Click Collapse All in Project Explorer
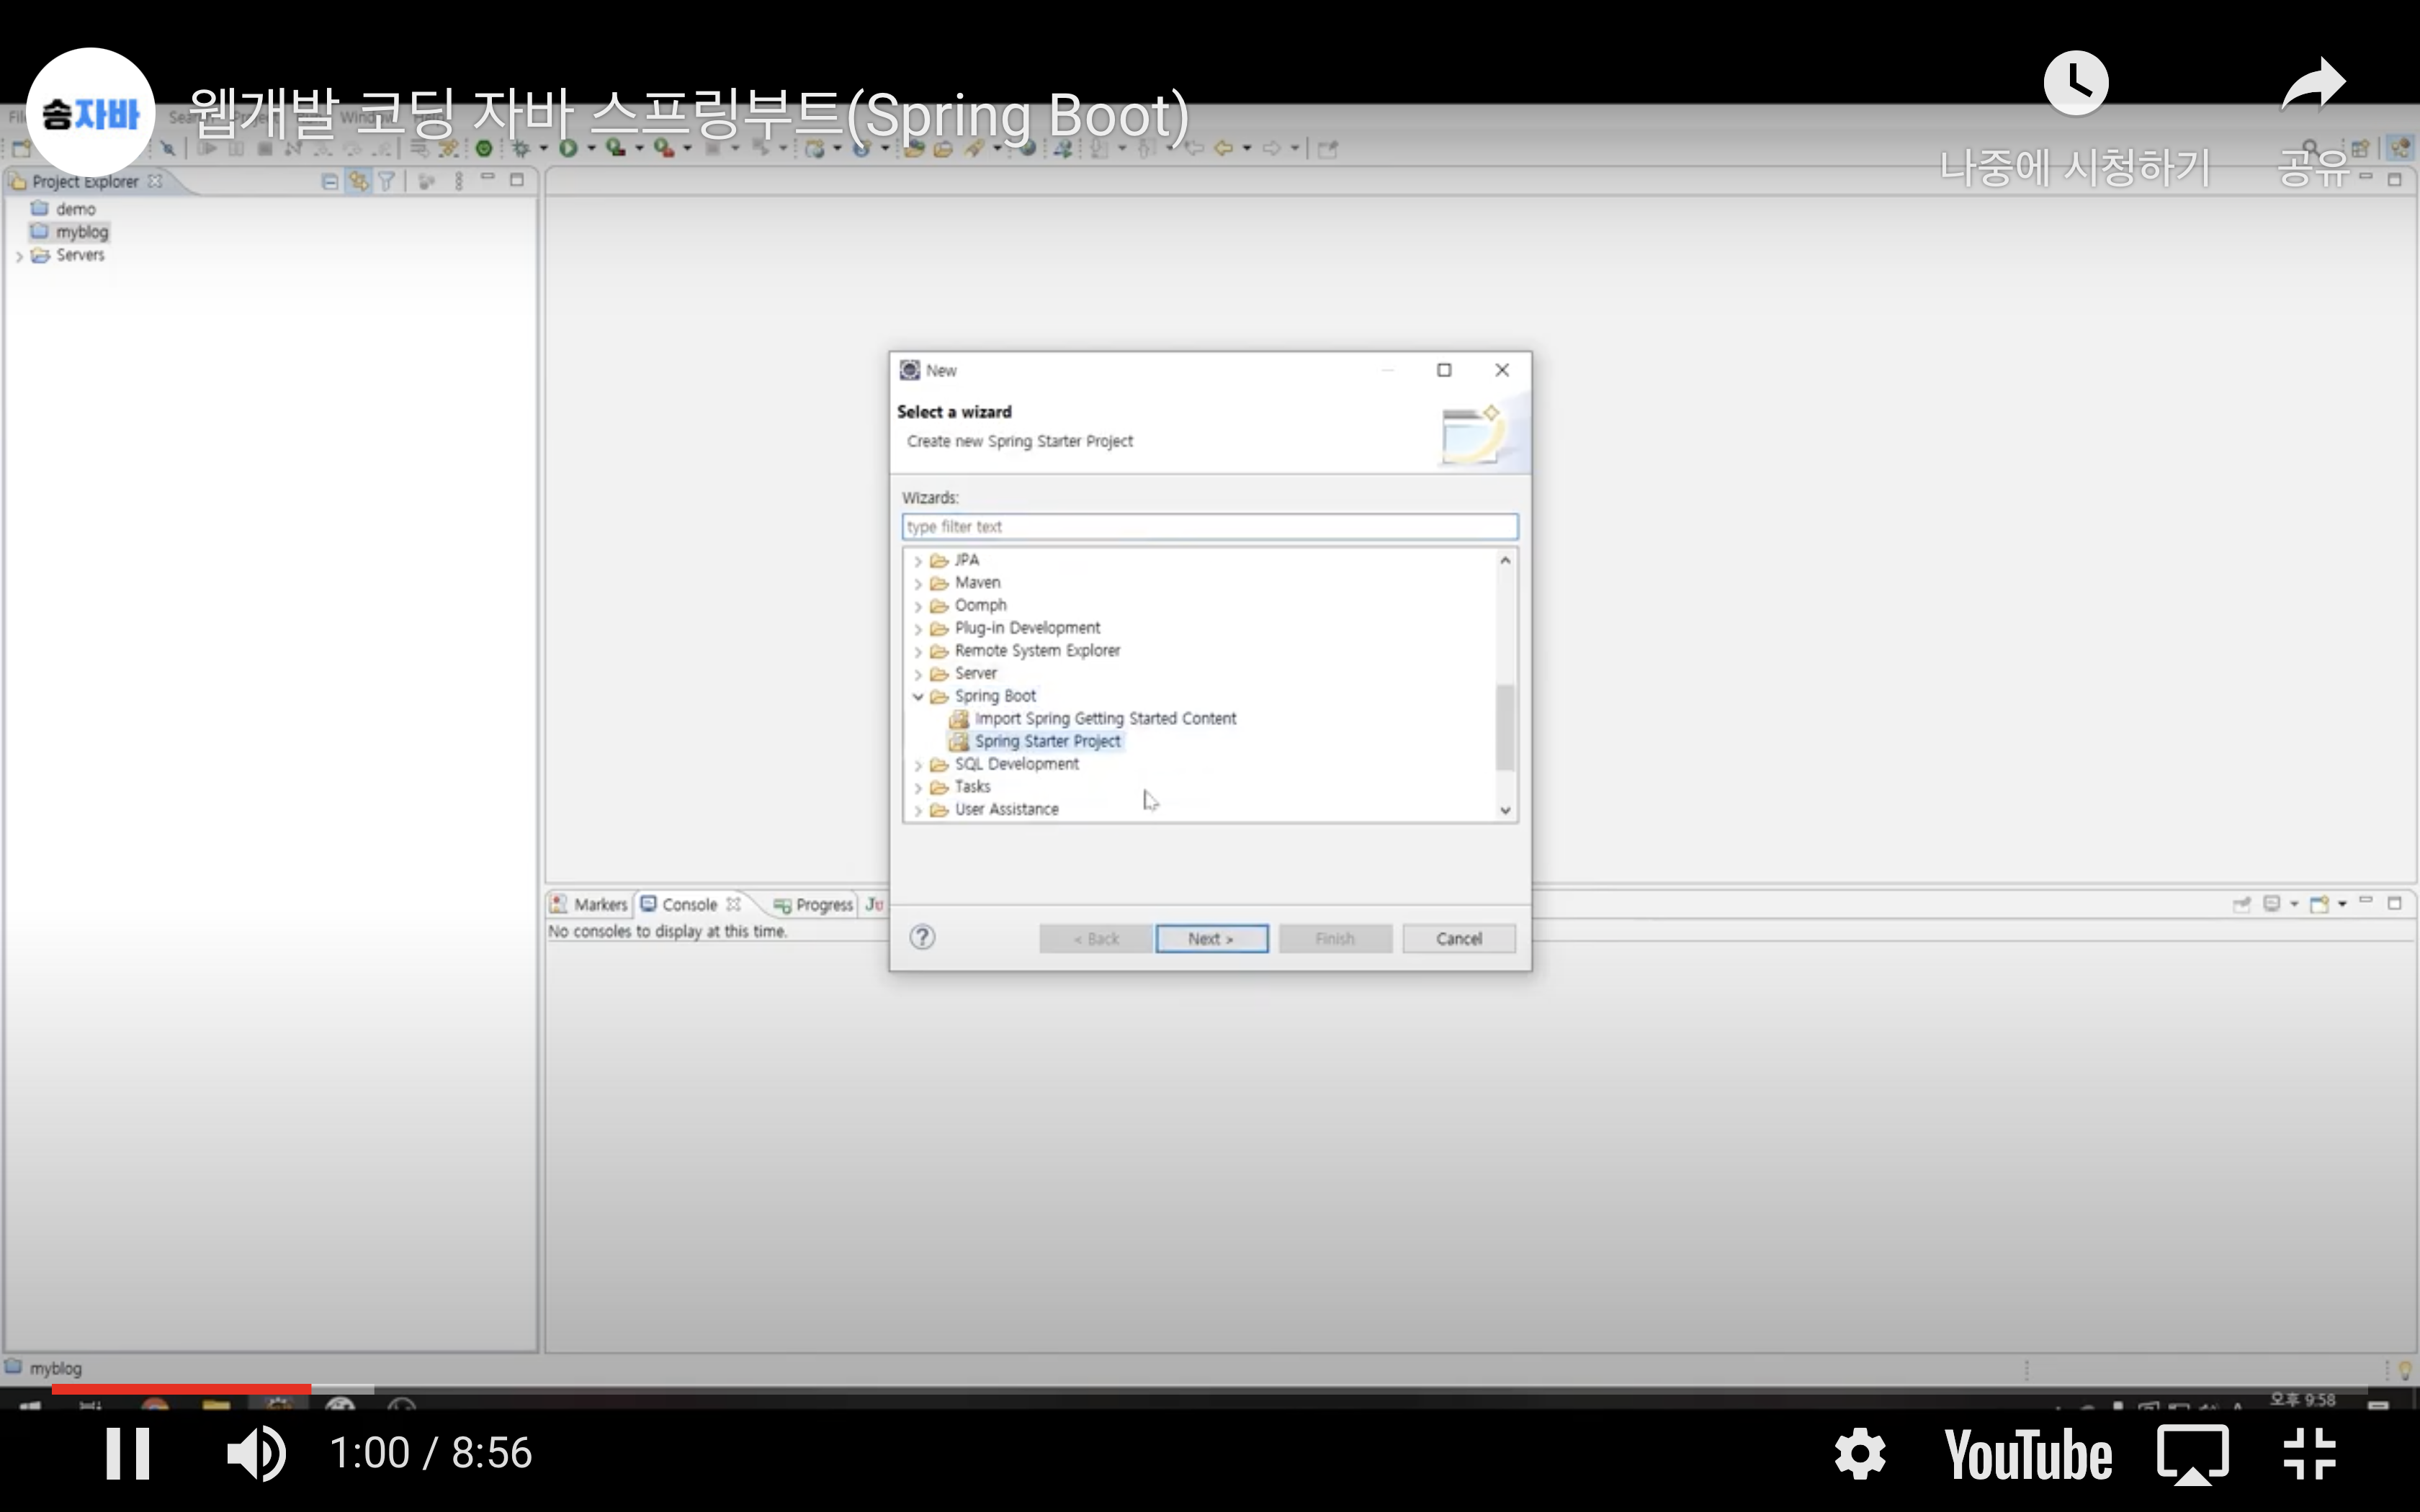 click(x=330, y=181)
